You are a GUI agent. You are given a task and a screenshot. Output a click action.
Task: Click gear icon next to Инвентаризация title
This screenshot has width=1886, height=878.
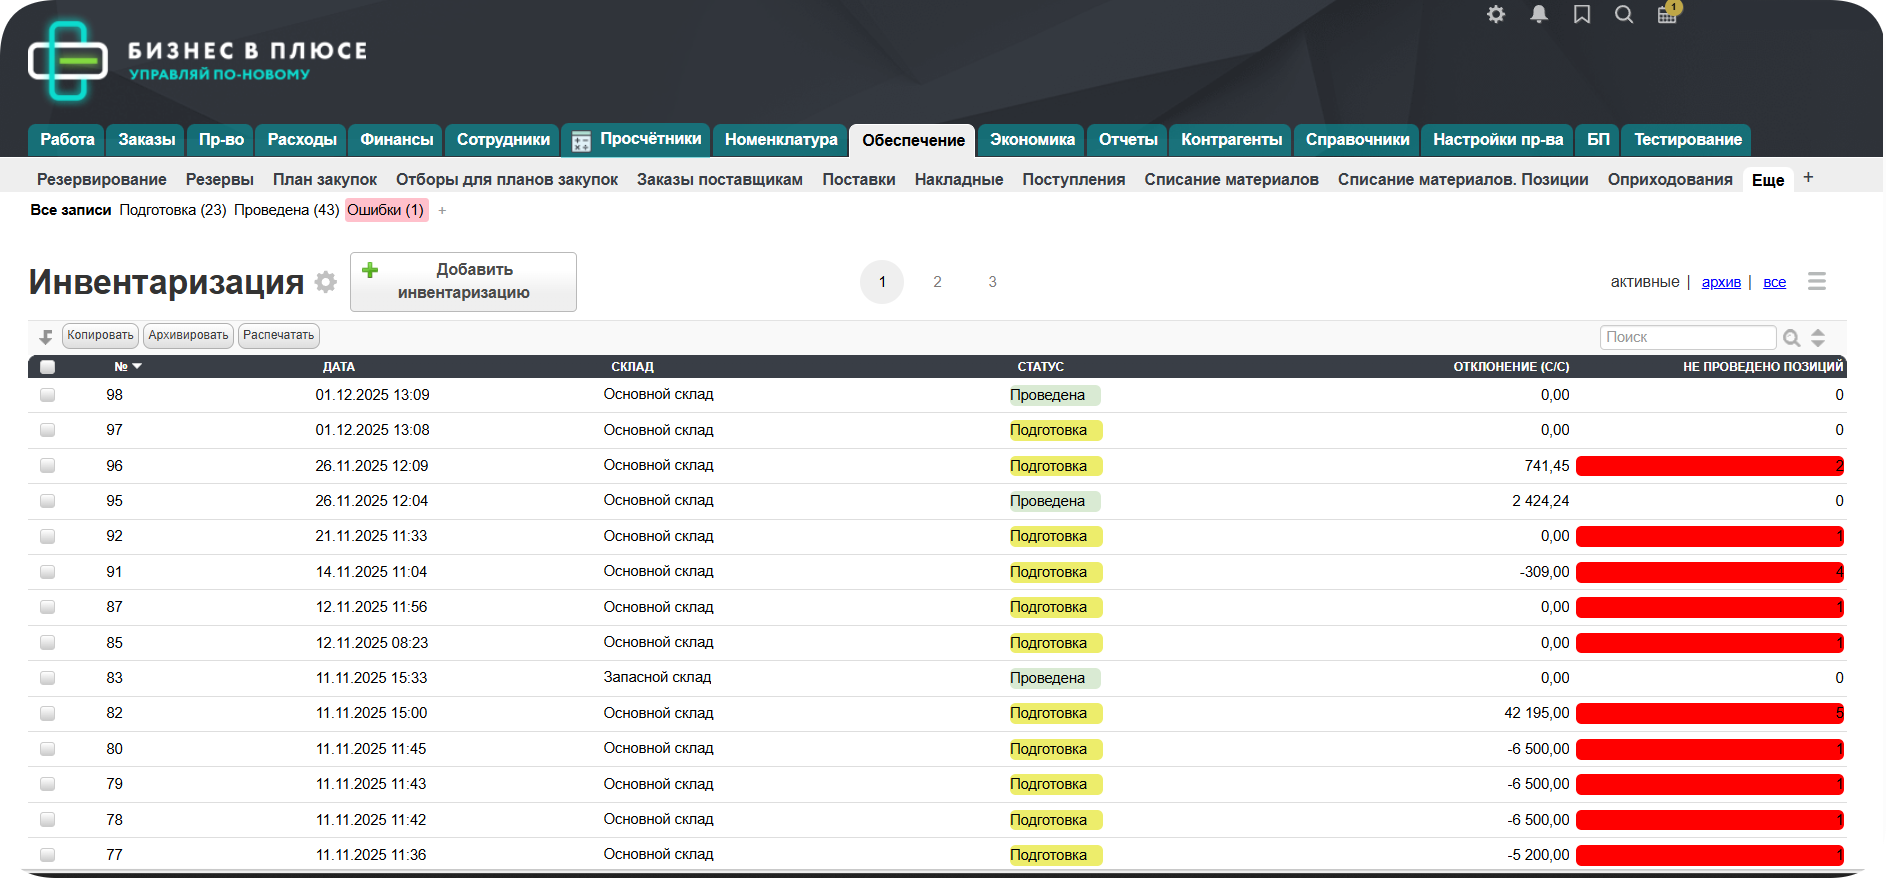click(326, 282)
